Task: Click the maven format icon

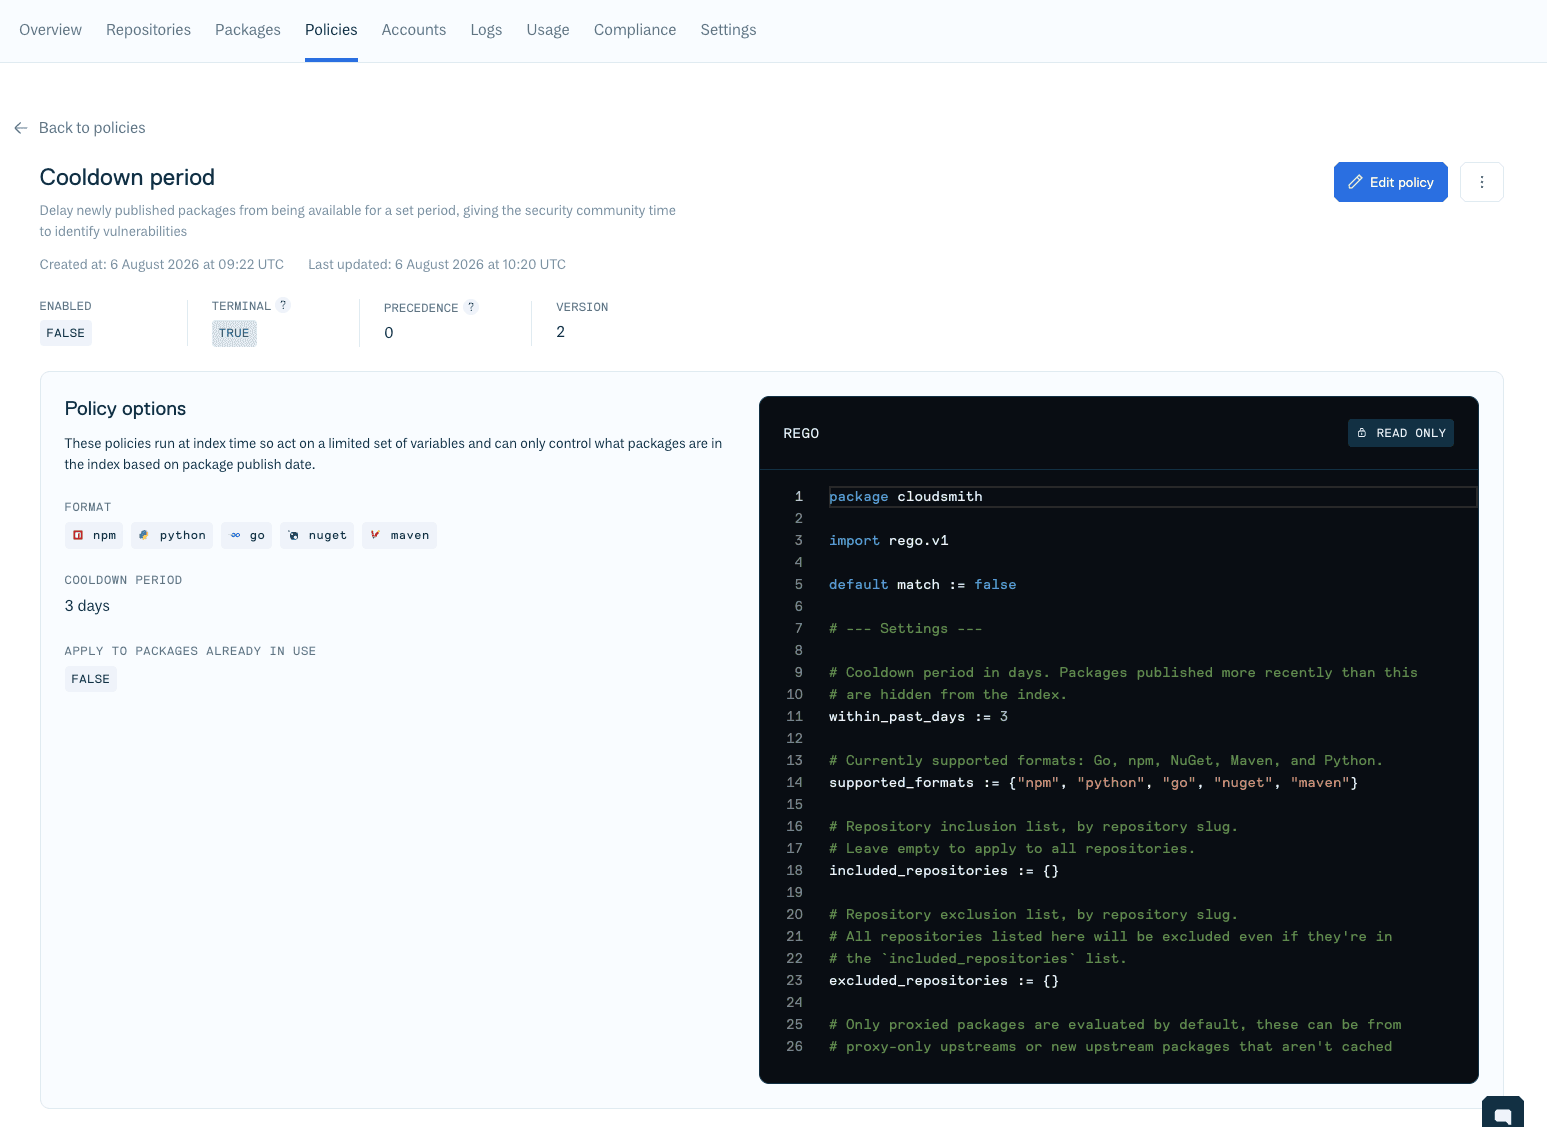Action: (x=375, y=535)
